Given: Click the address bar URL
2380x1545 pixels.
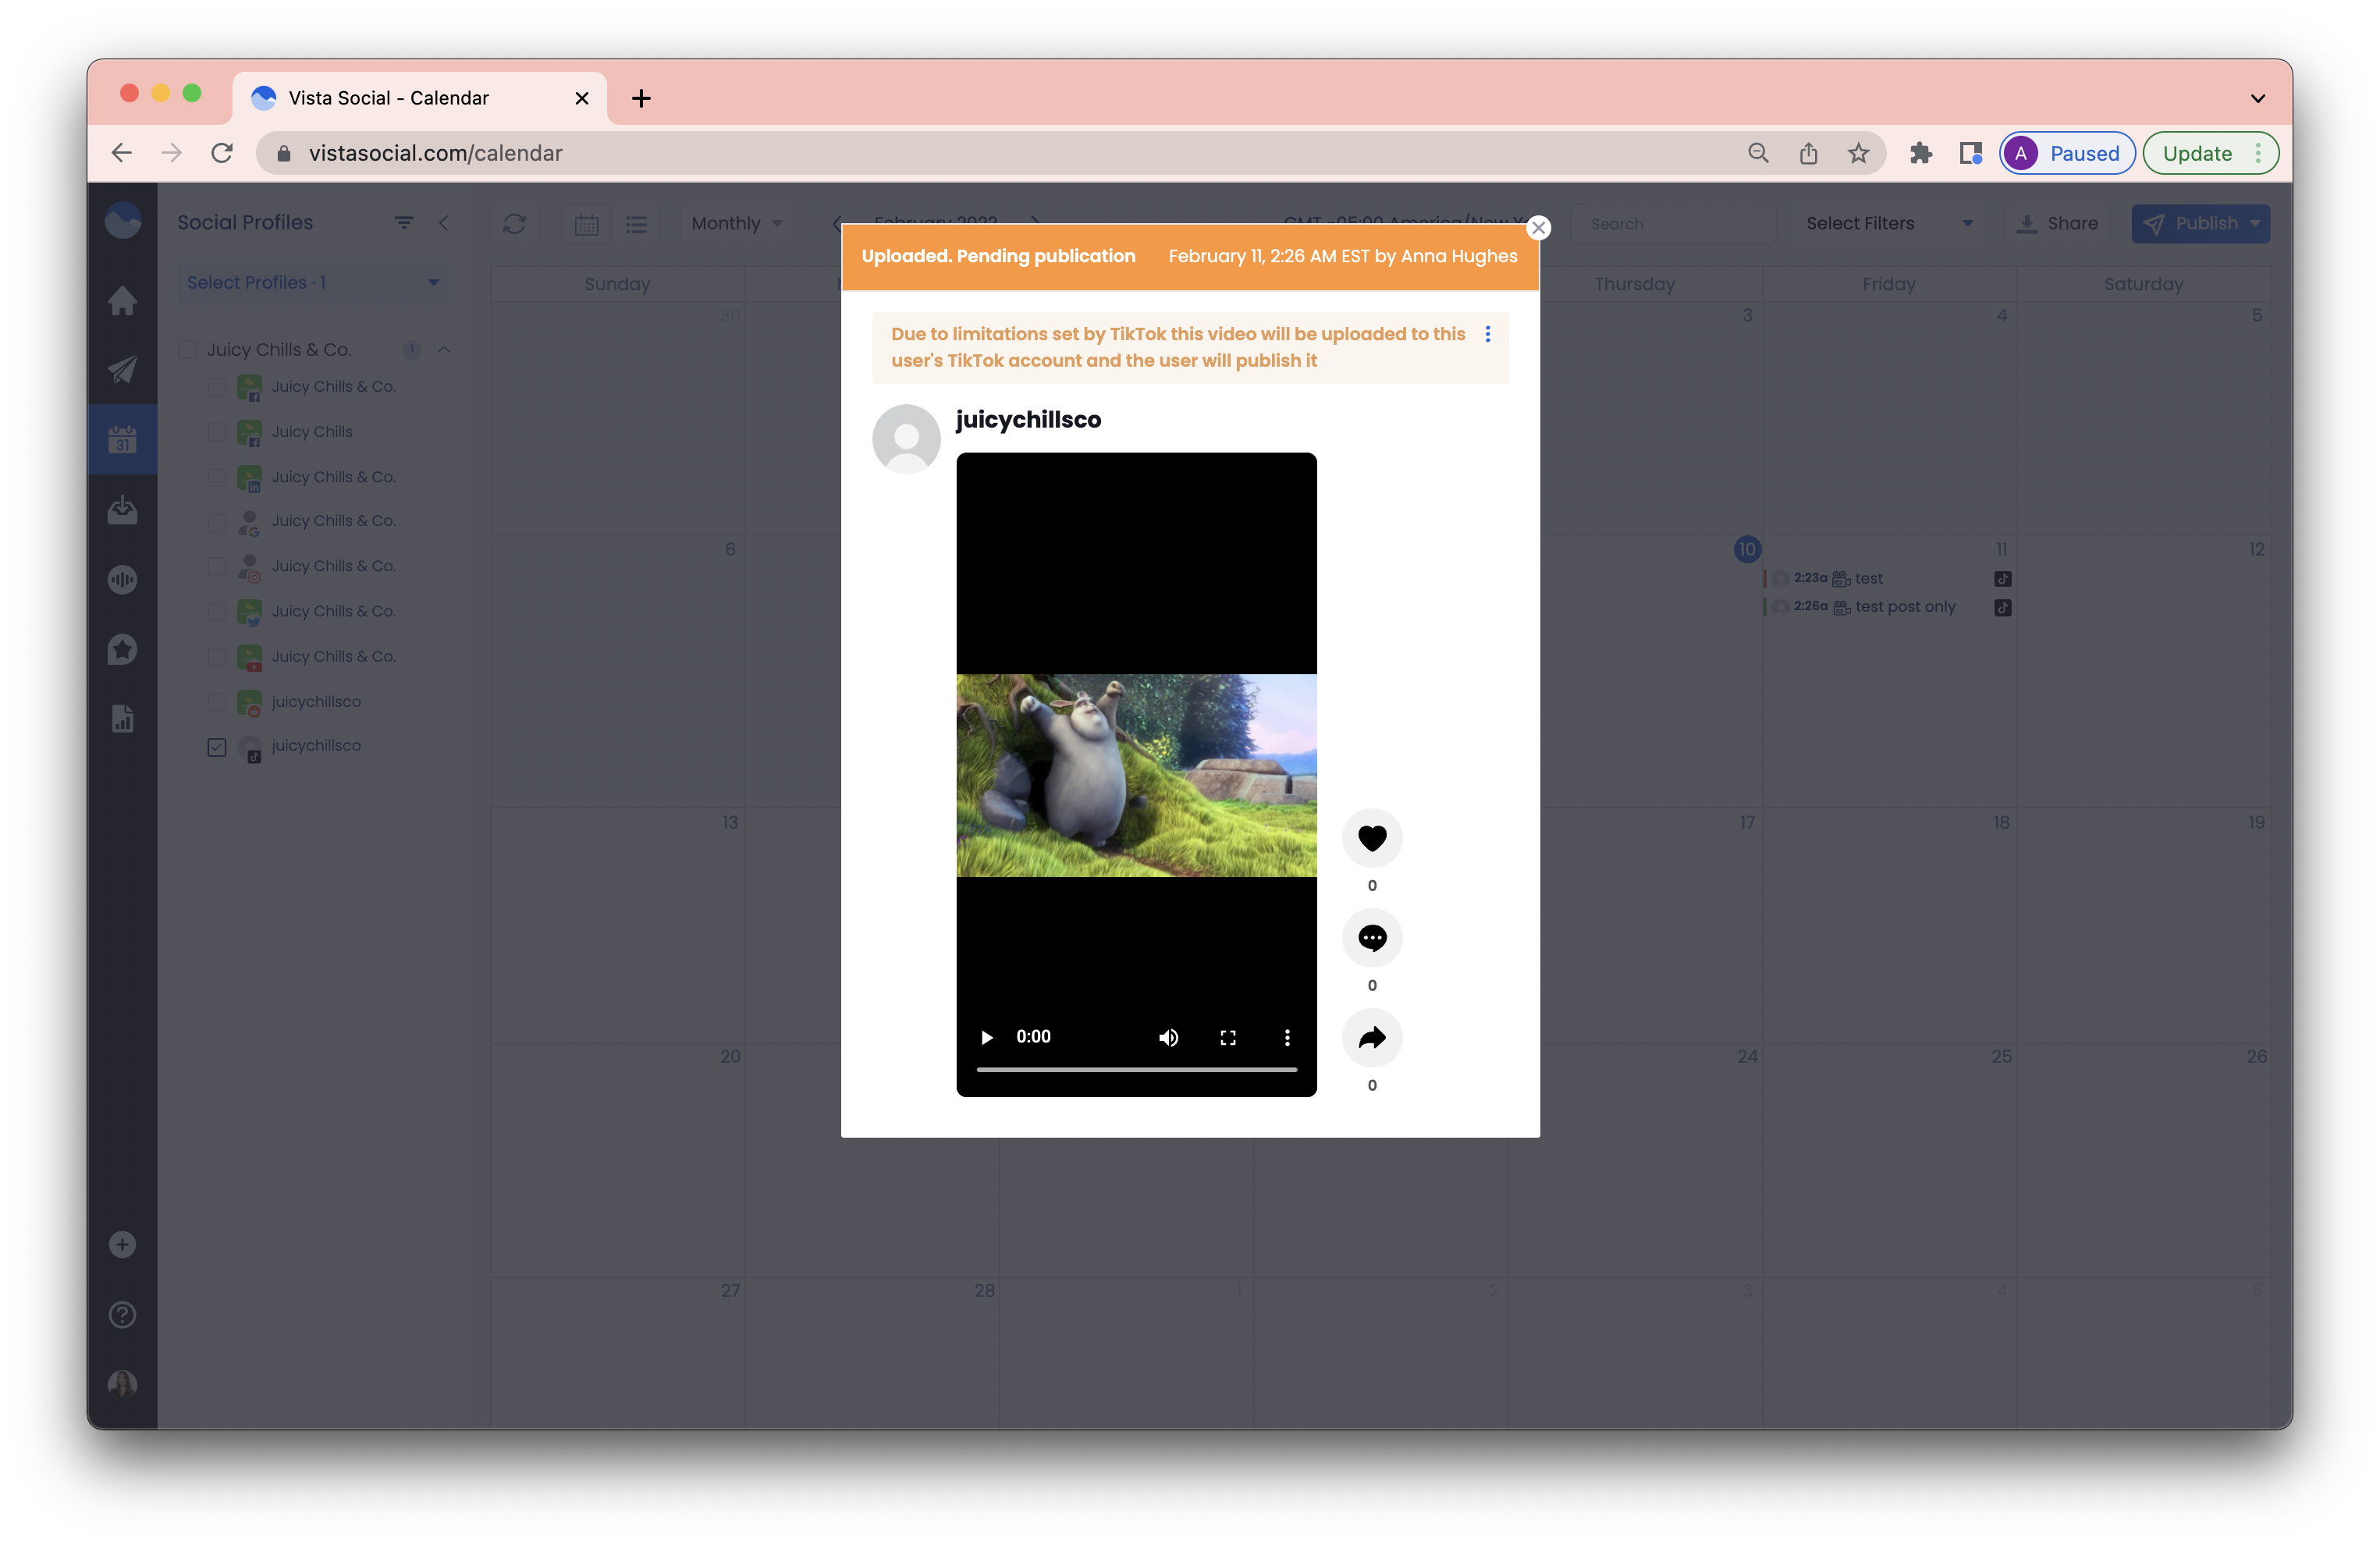Looking at the screenshot, I should pos(435,153).
